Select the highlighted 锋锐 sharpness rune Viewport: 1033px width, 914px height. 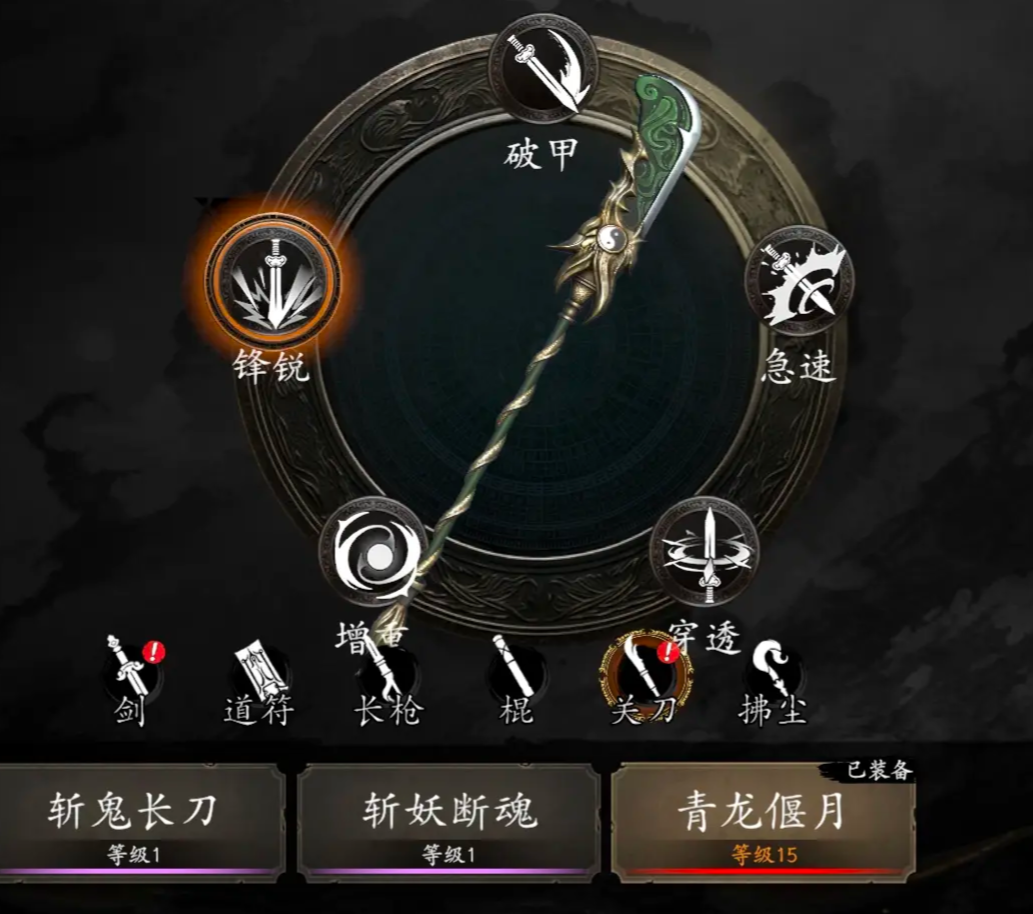pos(274,279)
